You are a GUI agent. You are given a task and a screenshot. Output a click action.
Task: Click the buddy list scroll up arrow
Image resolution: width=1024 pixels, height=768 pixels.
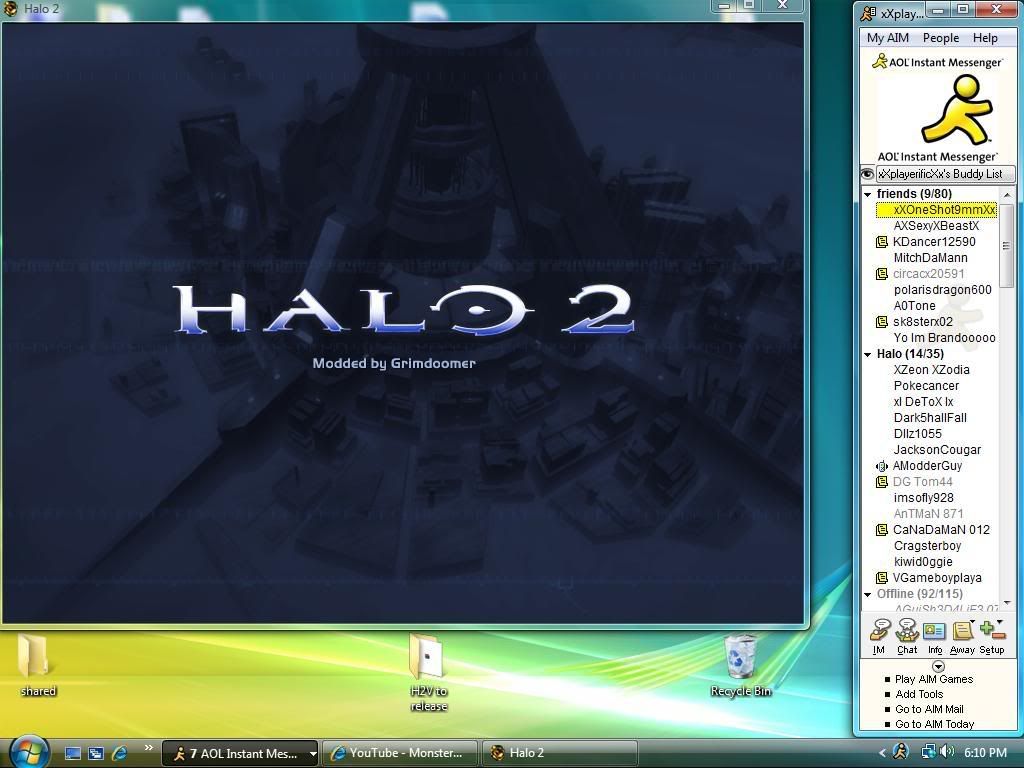pyautogui.click(x=1006, y=195)
